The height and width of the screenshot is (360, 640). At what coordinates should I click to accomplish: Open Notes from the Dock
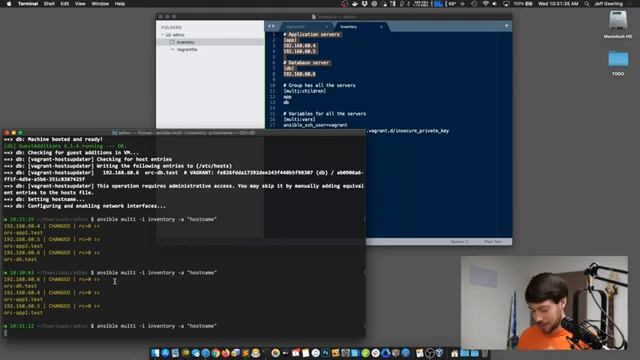306,353
